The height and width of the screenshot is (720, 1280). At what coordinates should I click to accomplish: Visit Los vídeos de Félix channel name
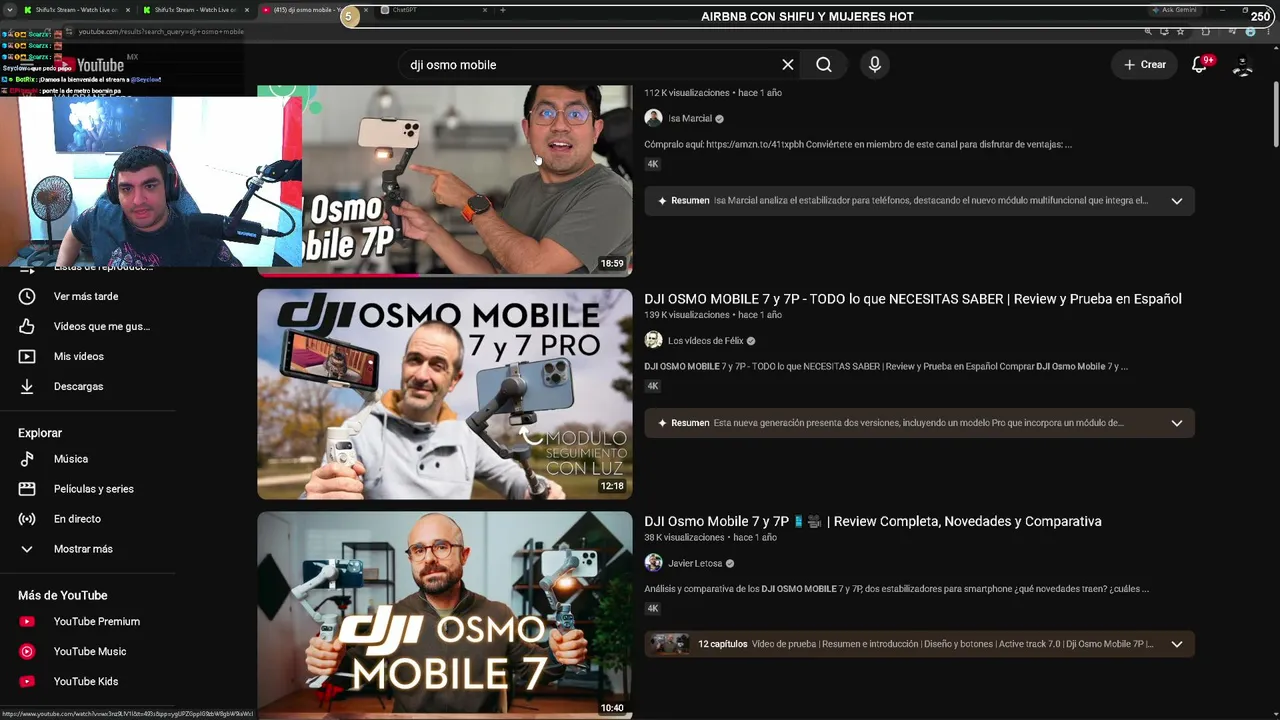pyautogui.click(x=706, y=341)
